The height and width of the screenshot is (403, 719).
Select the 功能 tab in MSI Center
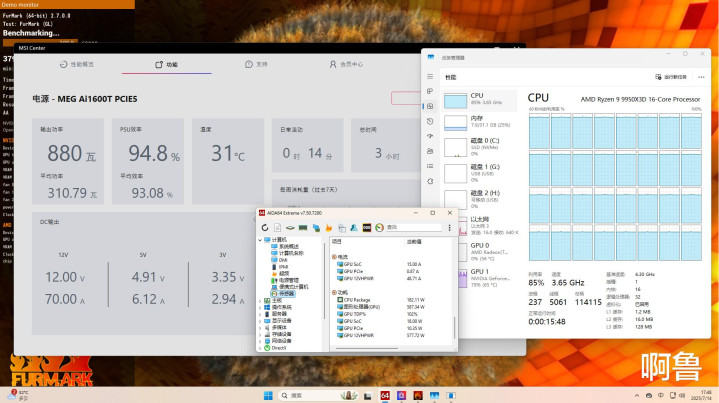(166, 64)
